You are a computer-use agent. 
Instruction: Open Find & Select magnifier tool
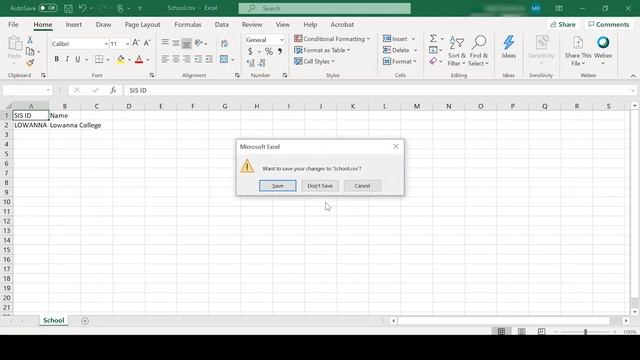478,51
